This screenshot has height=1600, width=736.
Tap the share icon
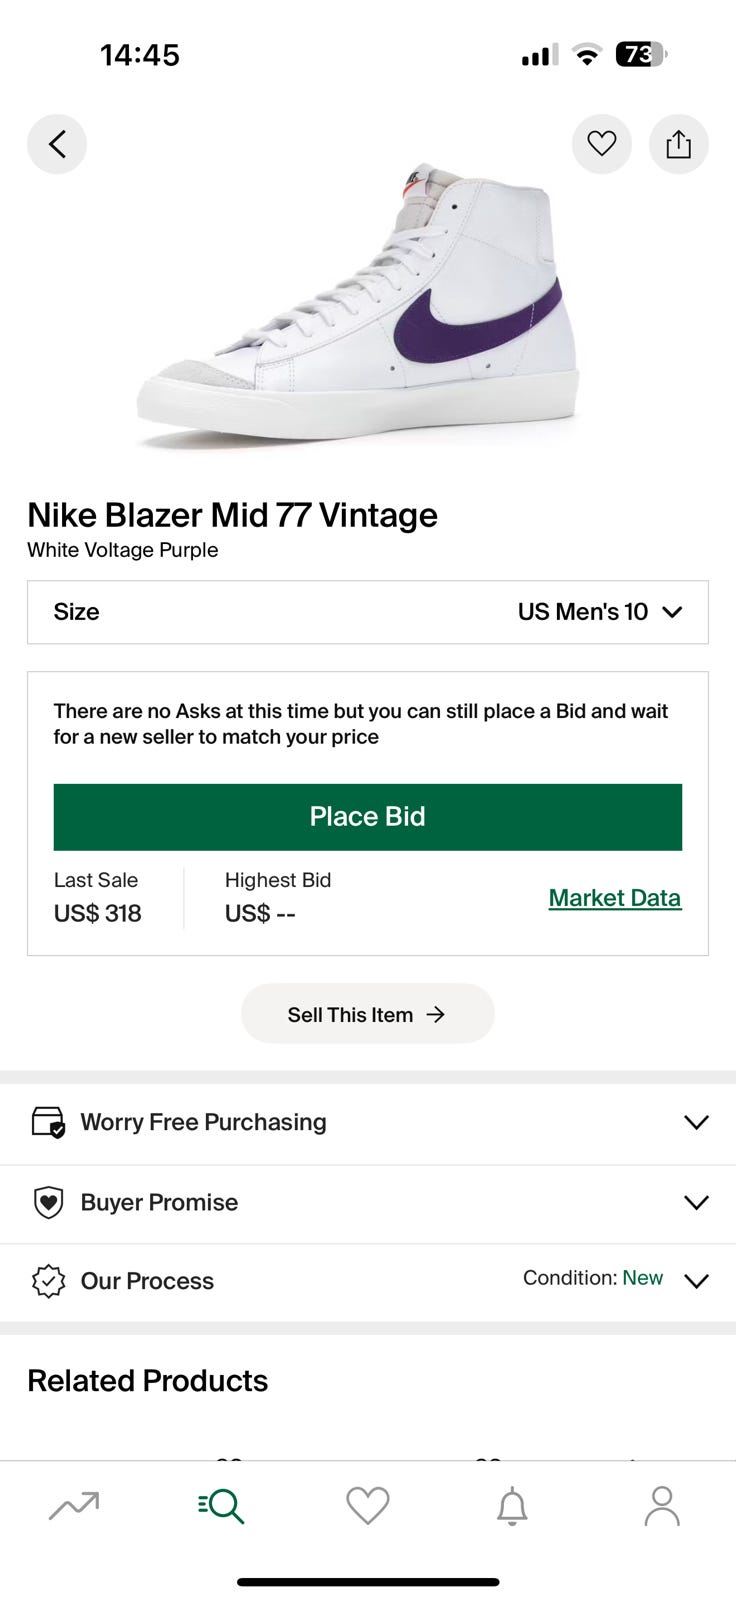tap(679, 144)
